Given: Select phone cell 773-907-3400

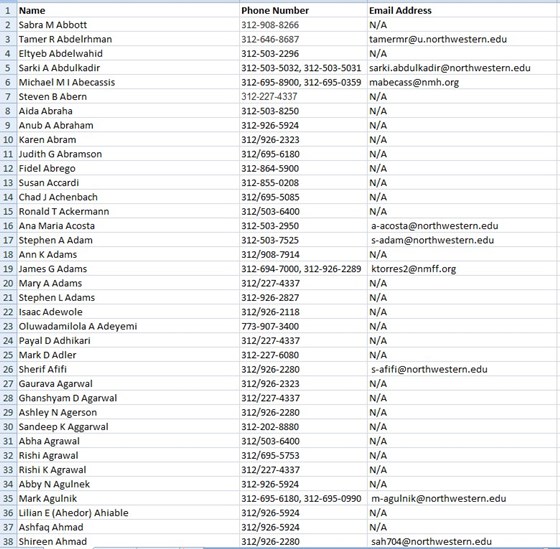Looking at the screenshot, I should (x=303, y=326).
